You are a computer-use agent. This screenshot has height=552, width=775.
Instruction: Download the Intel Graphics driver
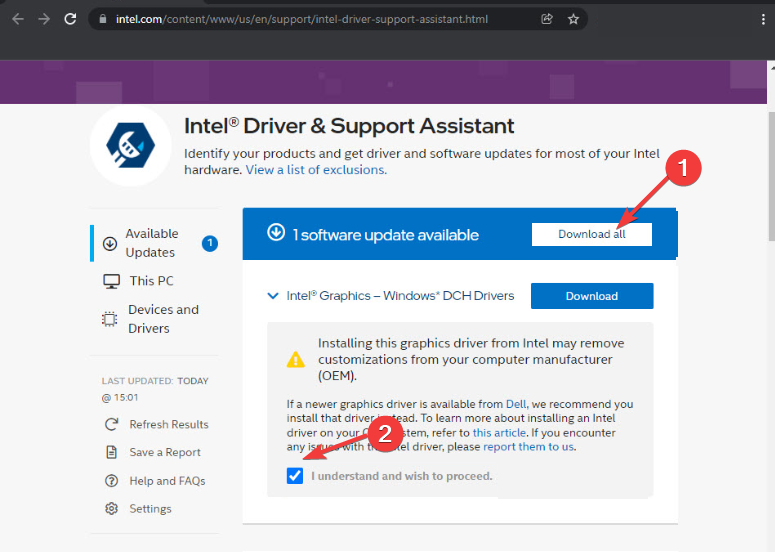(x=592, y=296)
